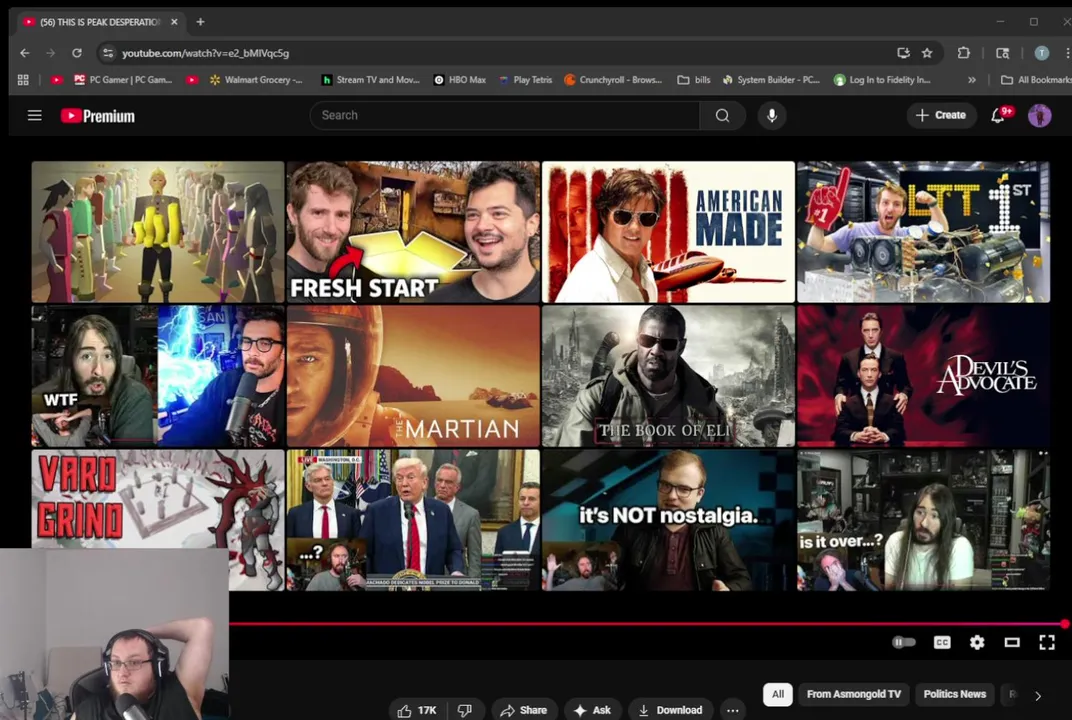Click the Create button

(941, 116)
